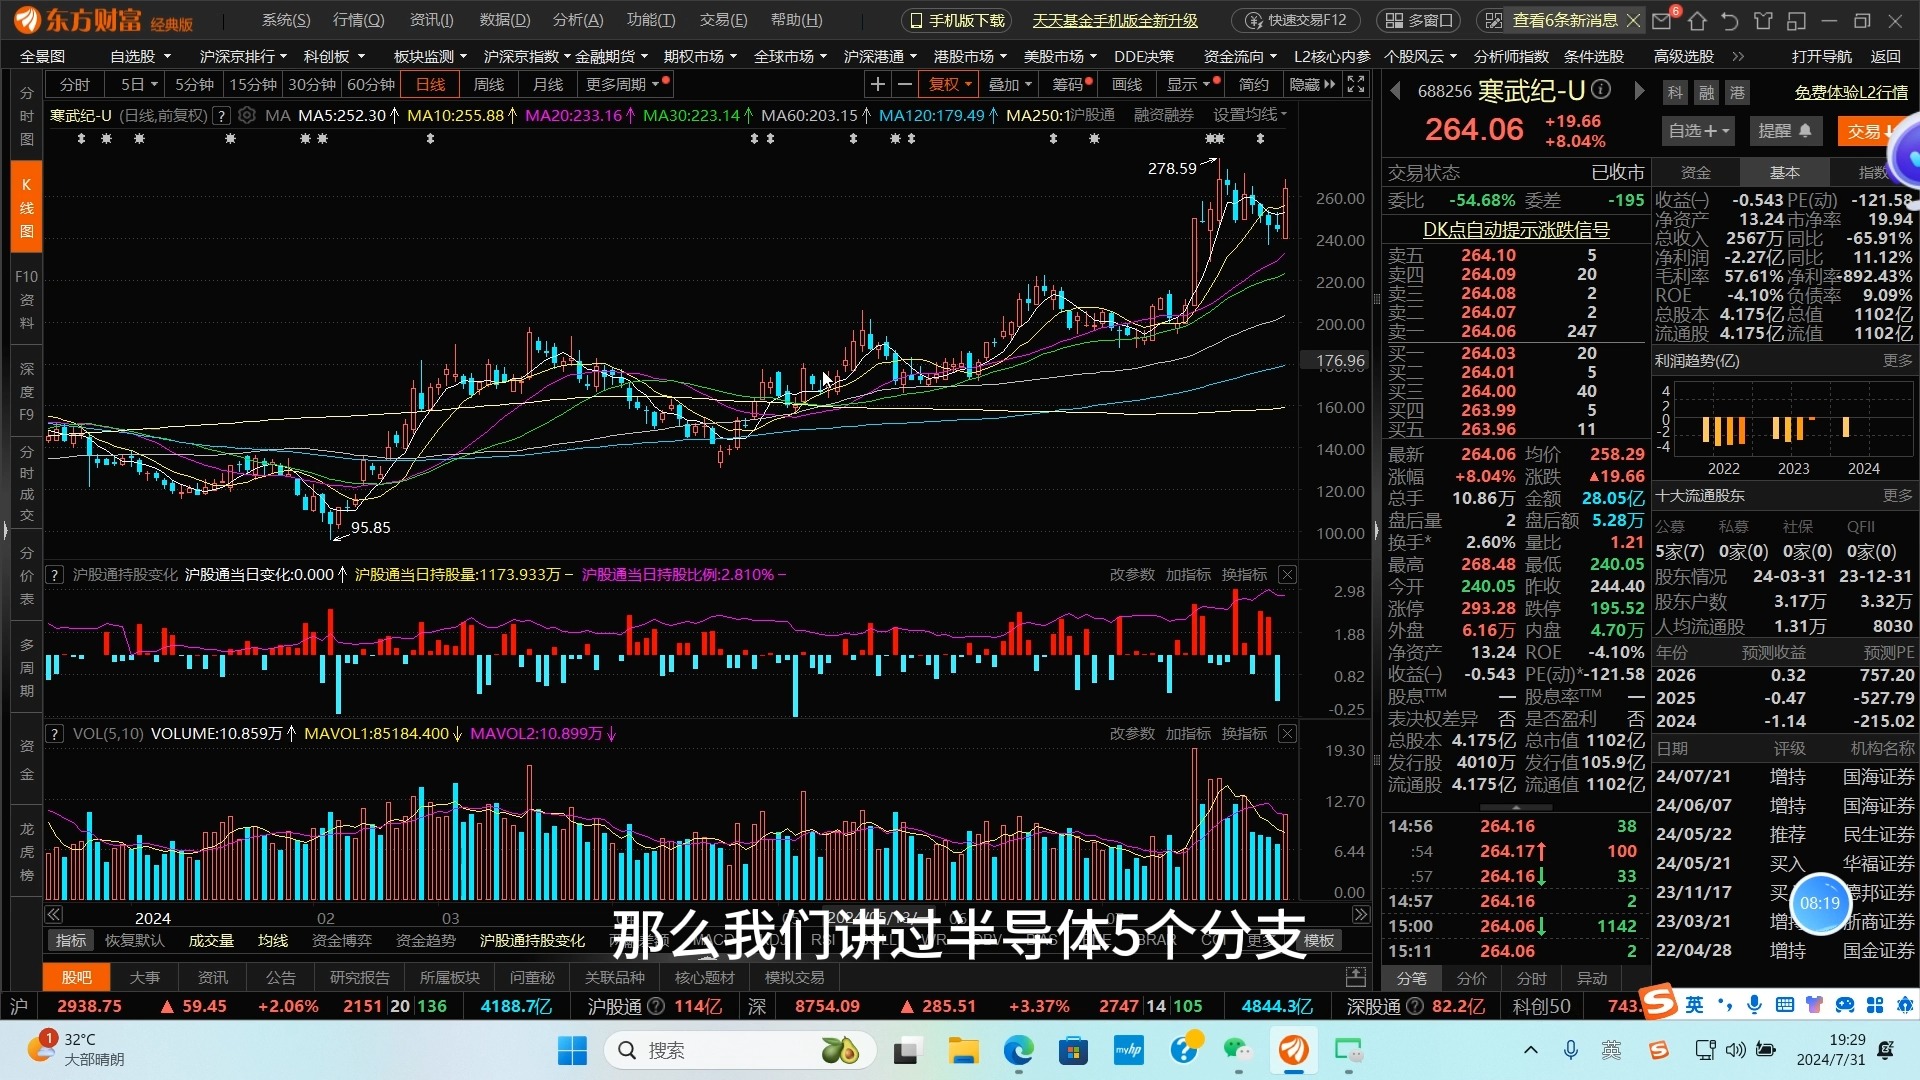This screenshot has width=1920, height=1080.
Task: Switch to 分时 chart period
Action: (75, 85)
